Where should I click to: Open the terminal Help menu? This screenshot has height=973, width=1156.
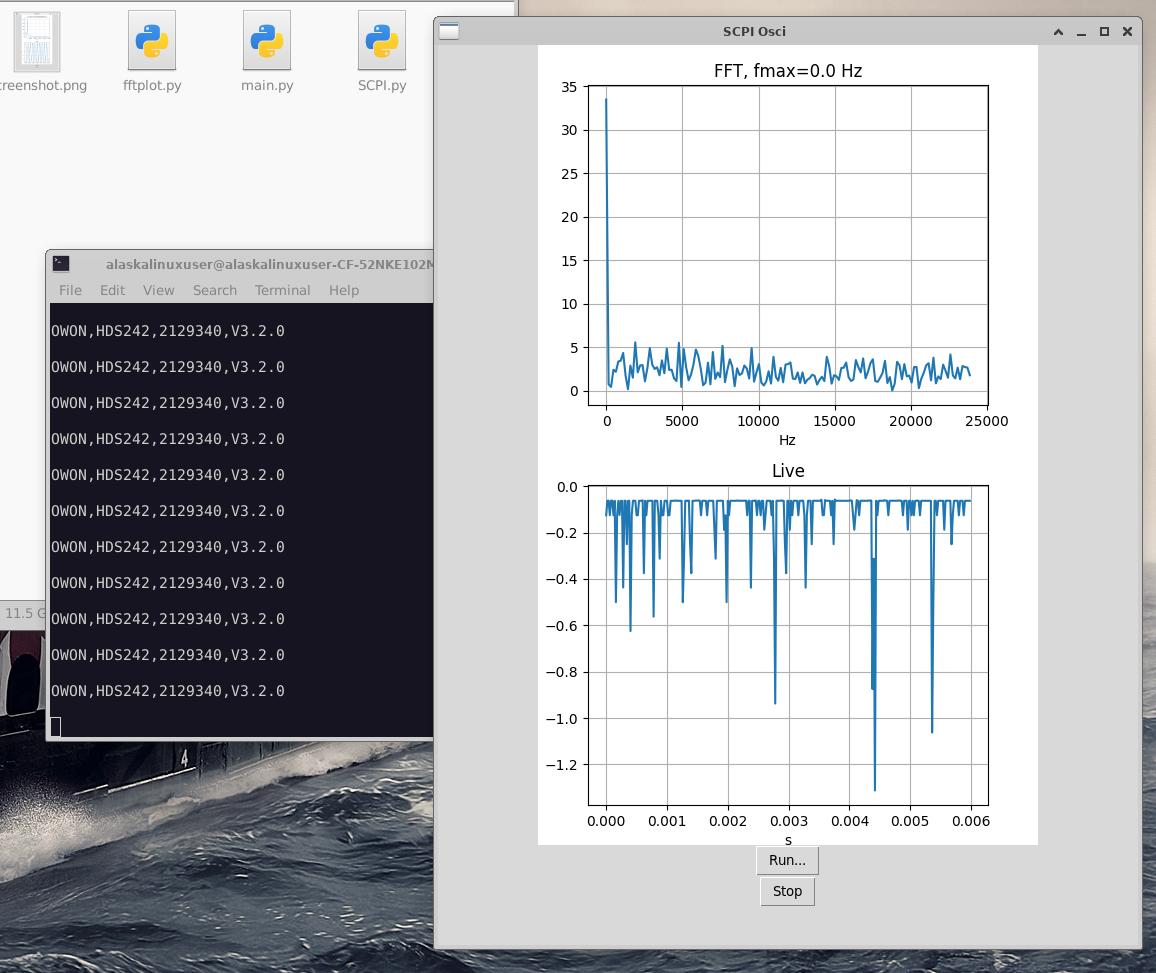click(x=343, y=290)
